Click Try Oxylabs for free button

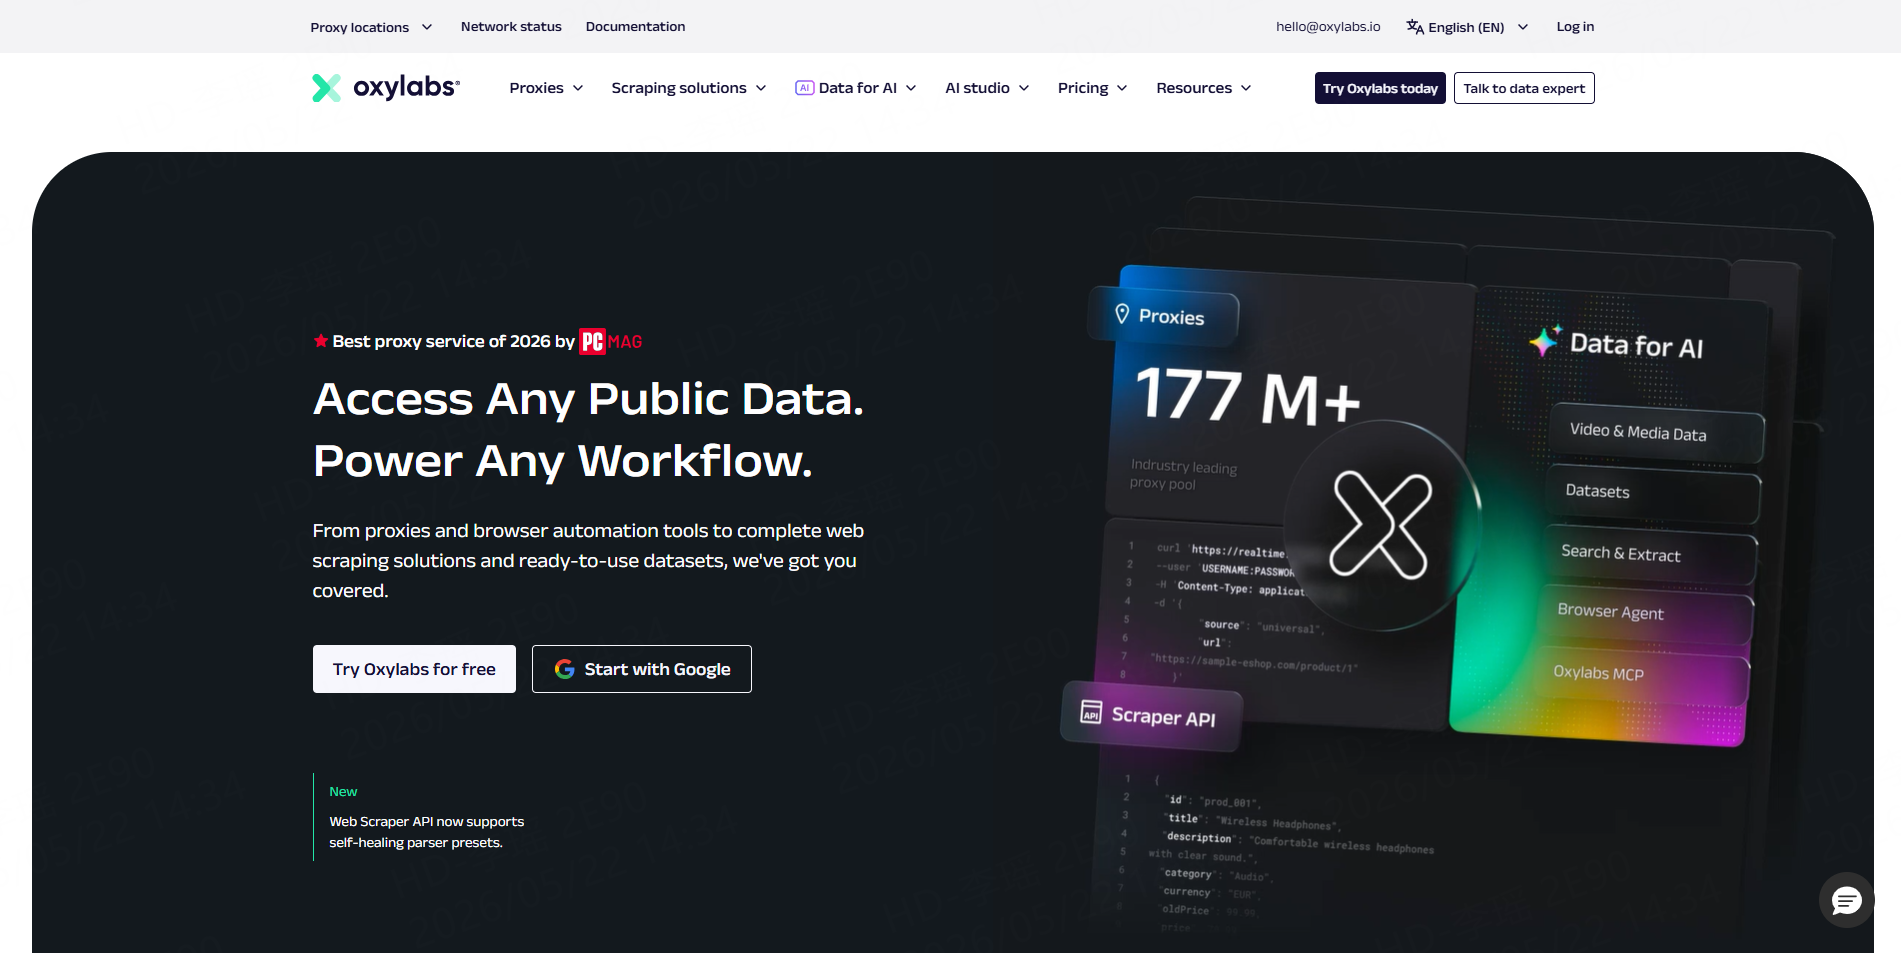pos(414,669)
